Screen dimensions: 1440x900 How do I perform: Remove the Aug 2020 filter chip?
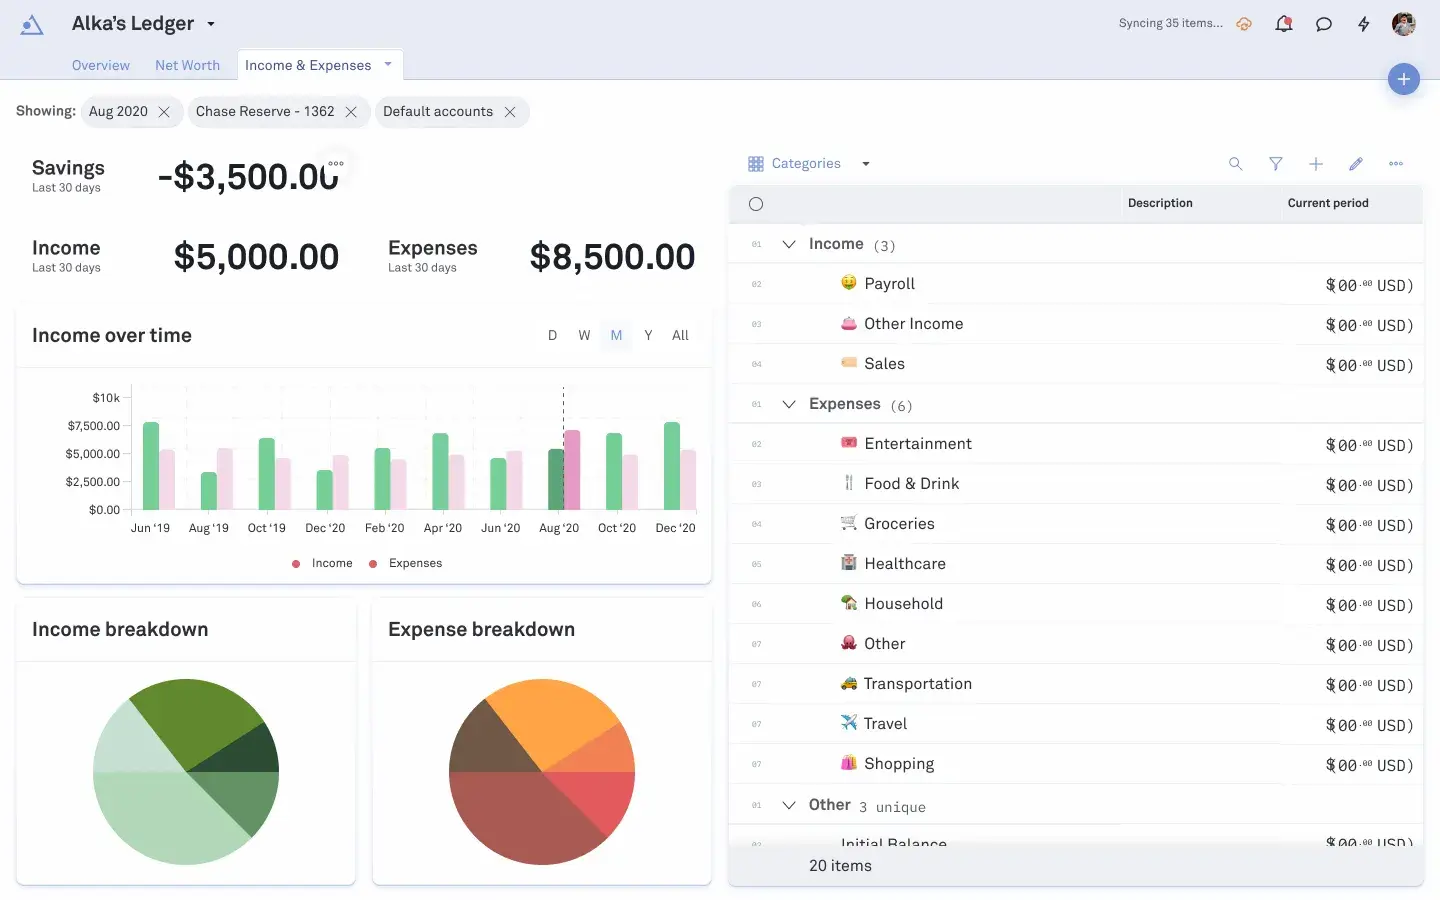(x=164, y=112)
